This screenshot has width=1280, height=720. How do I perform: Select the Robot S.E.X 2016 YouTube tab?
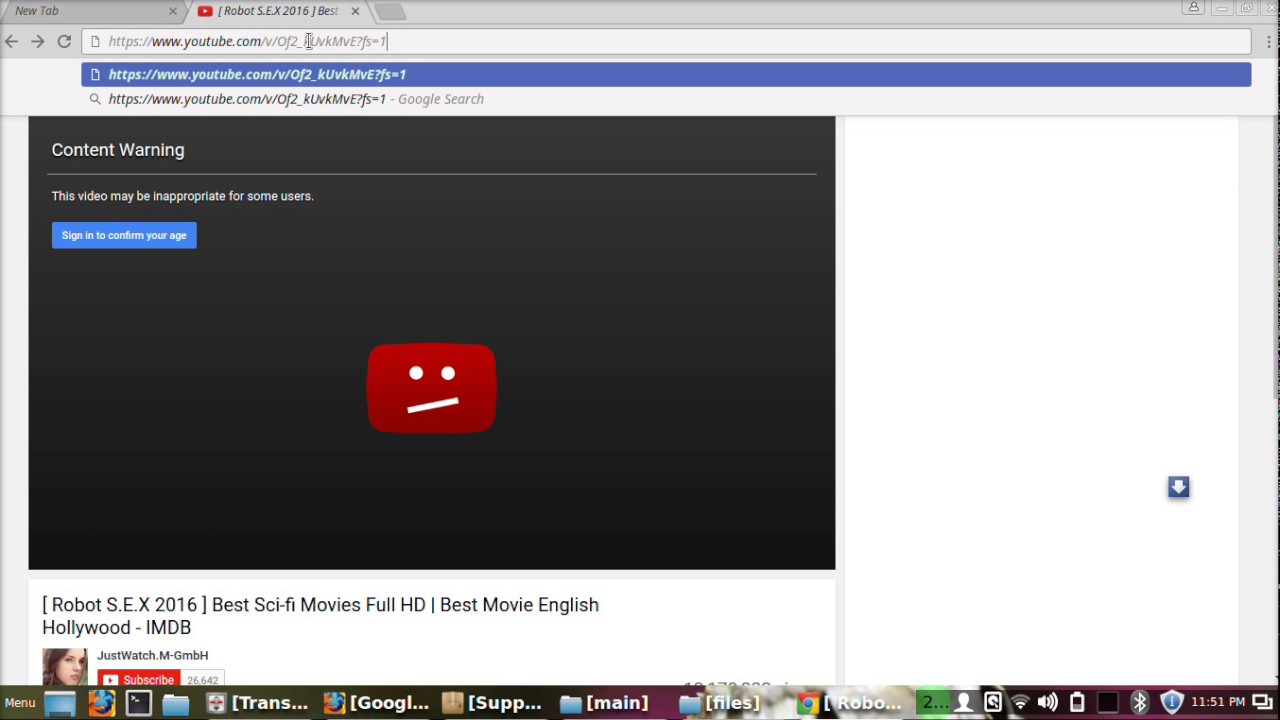(x=277, y=11)
